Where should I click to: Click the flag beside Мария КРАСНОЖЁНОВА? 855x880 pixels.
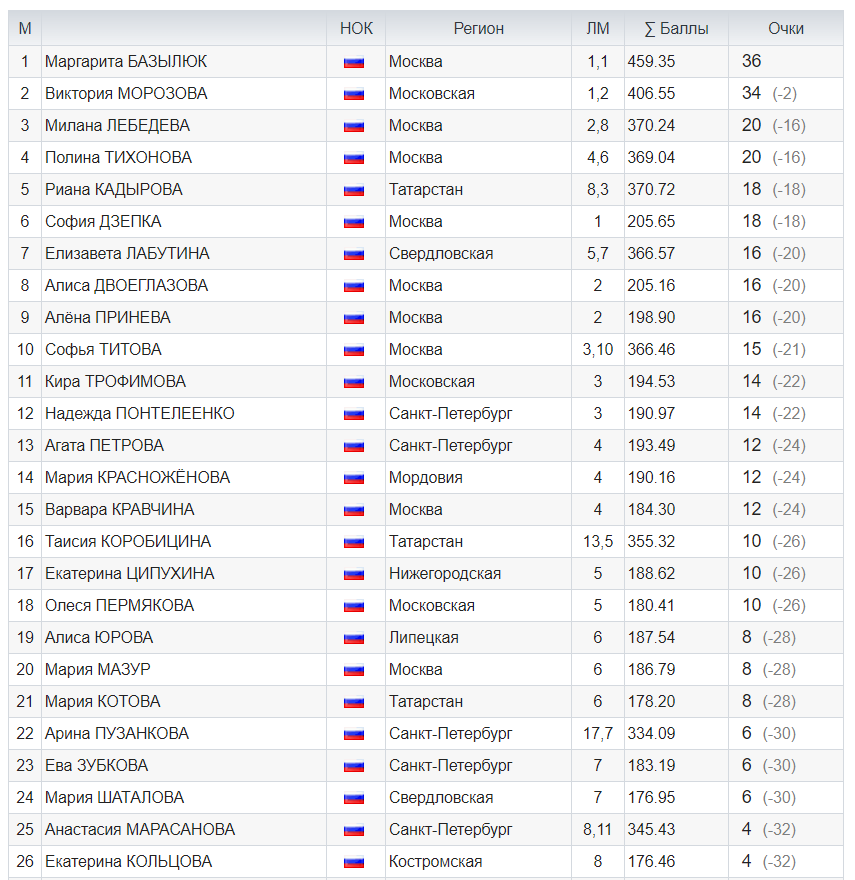tap(353, 478)
